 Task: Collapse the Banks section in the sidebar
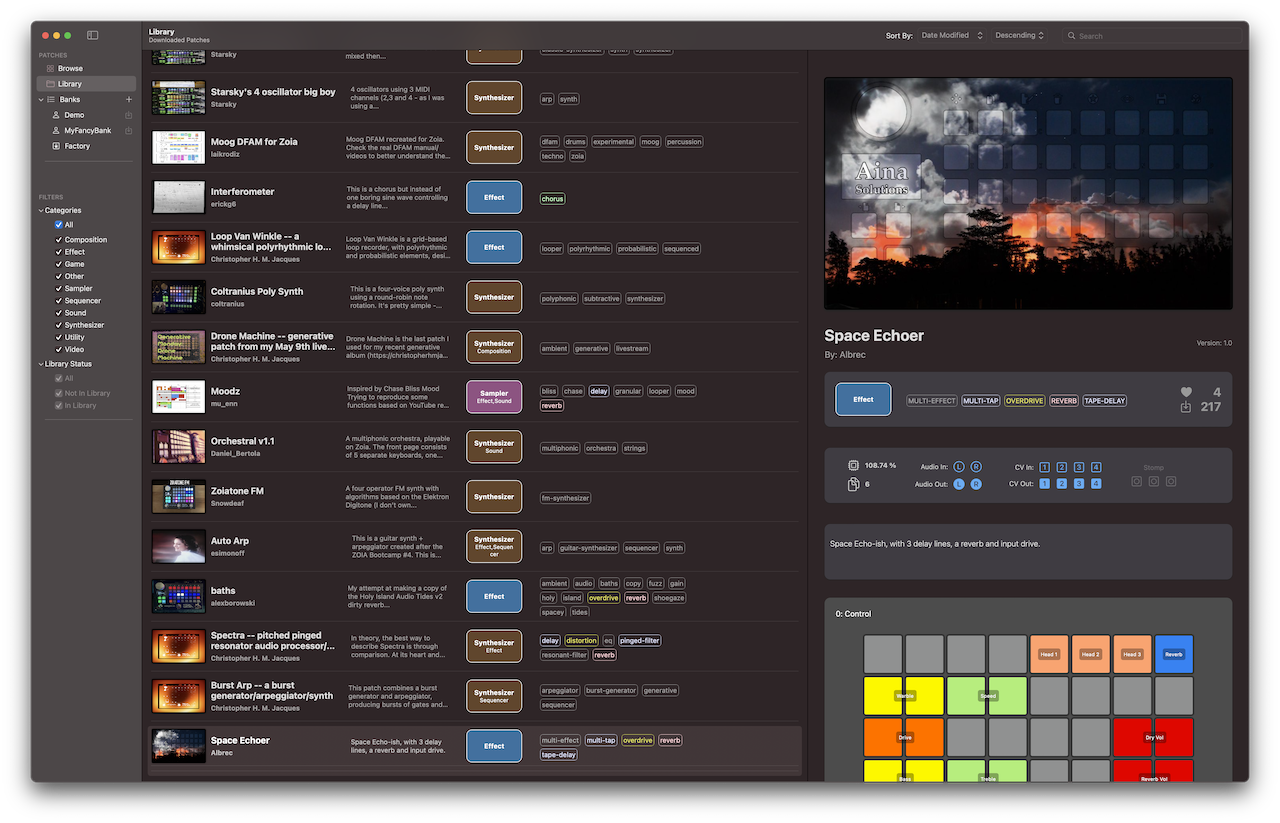(x=41, y=99)
